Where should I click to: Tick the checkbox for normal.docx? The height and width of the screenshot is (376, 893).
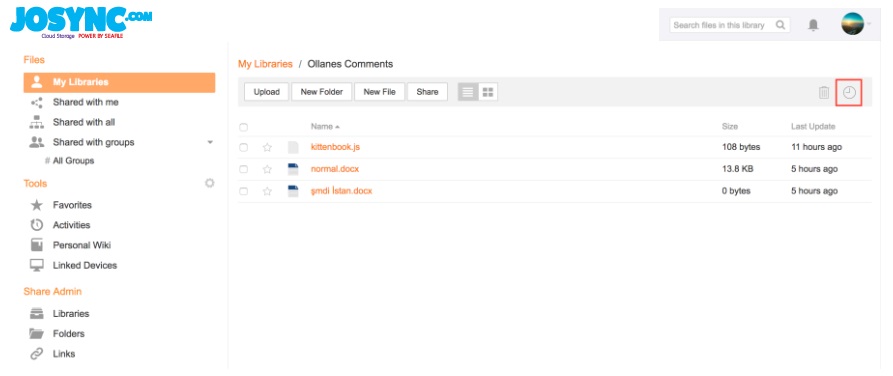[x=243, y=169]
